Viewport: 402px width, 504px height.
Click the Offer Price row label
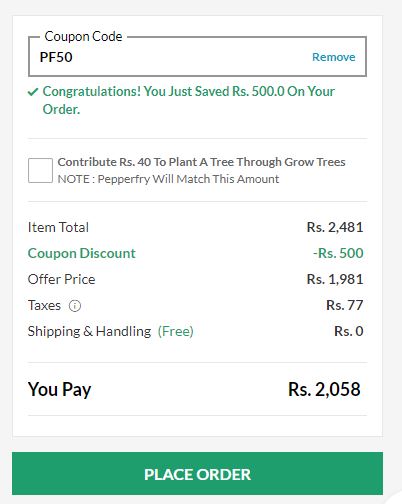[62, 279]
